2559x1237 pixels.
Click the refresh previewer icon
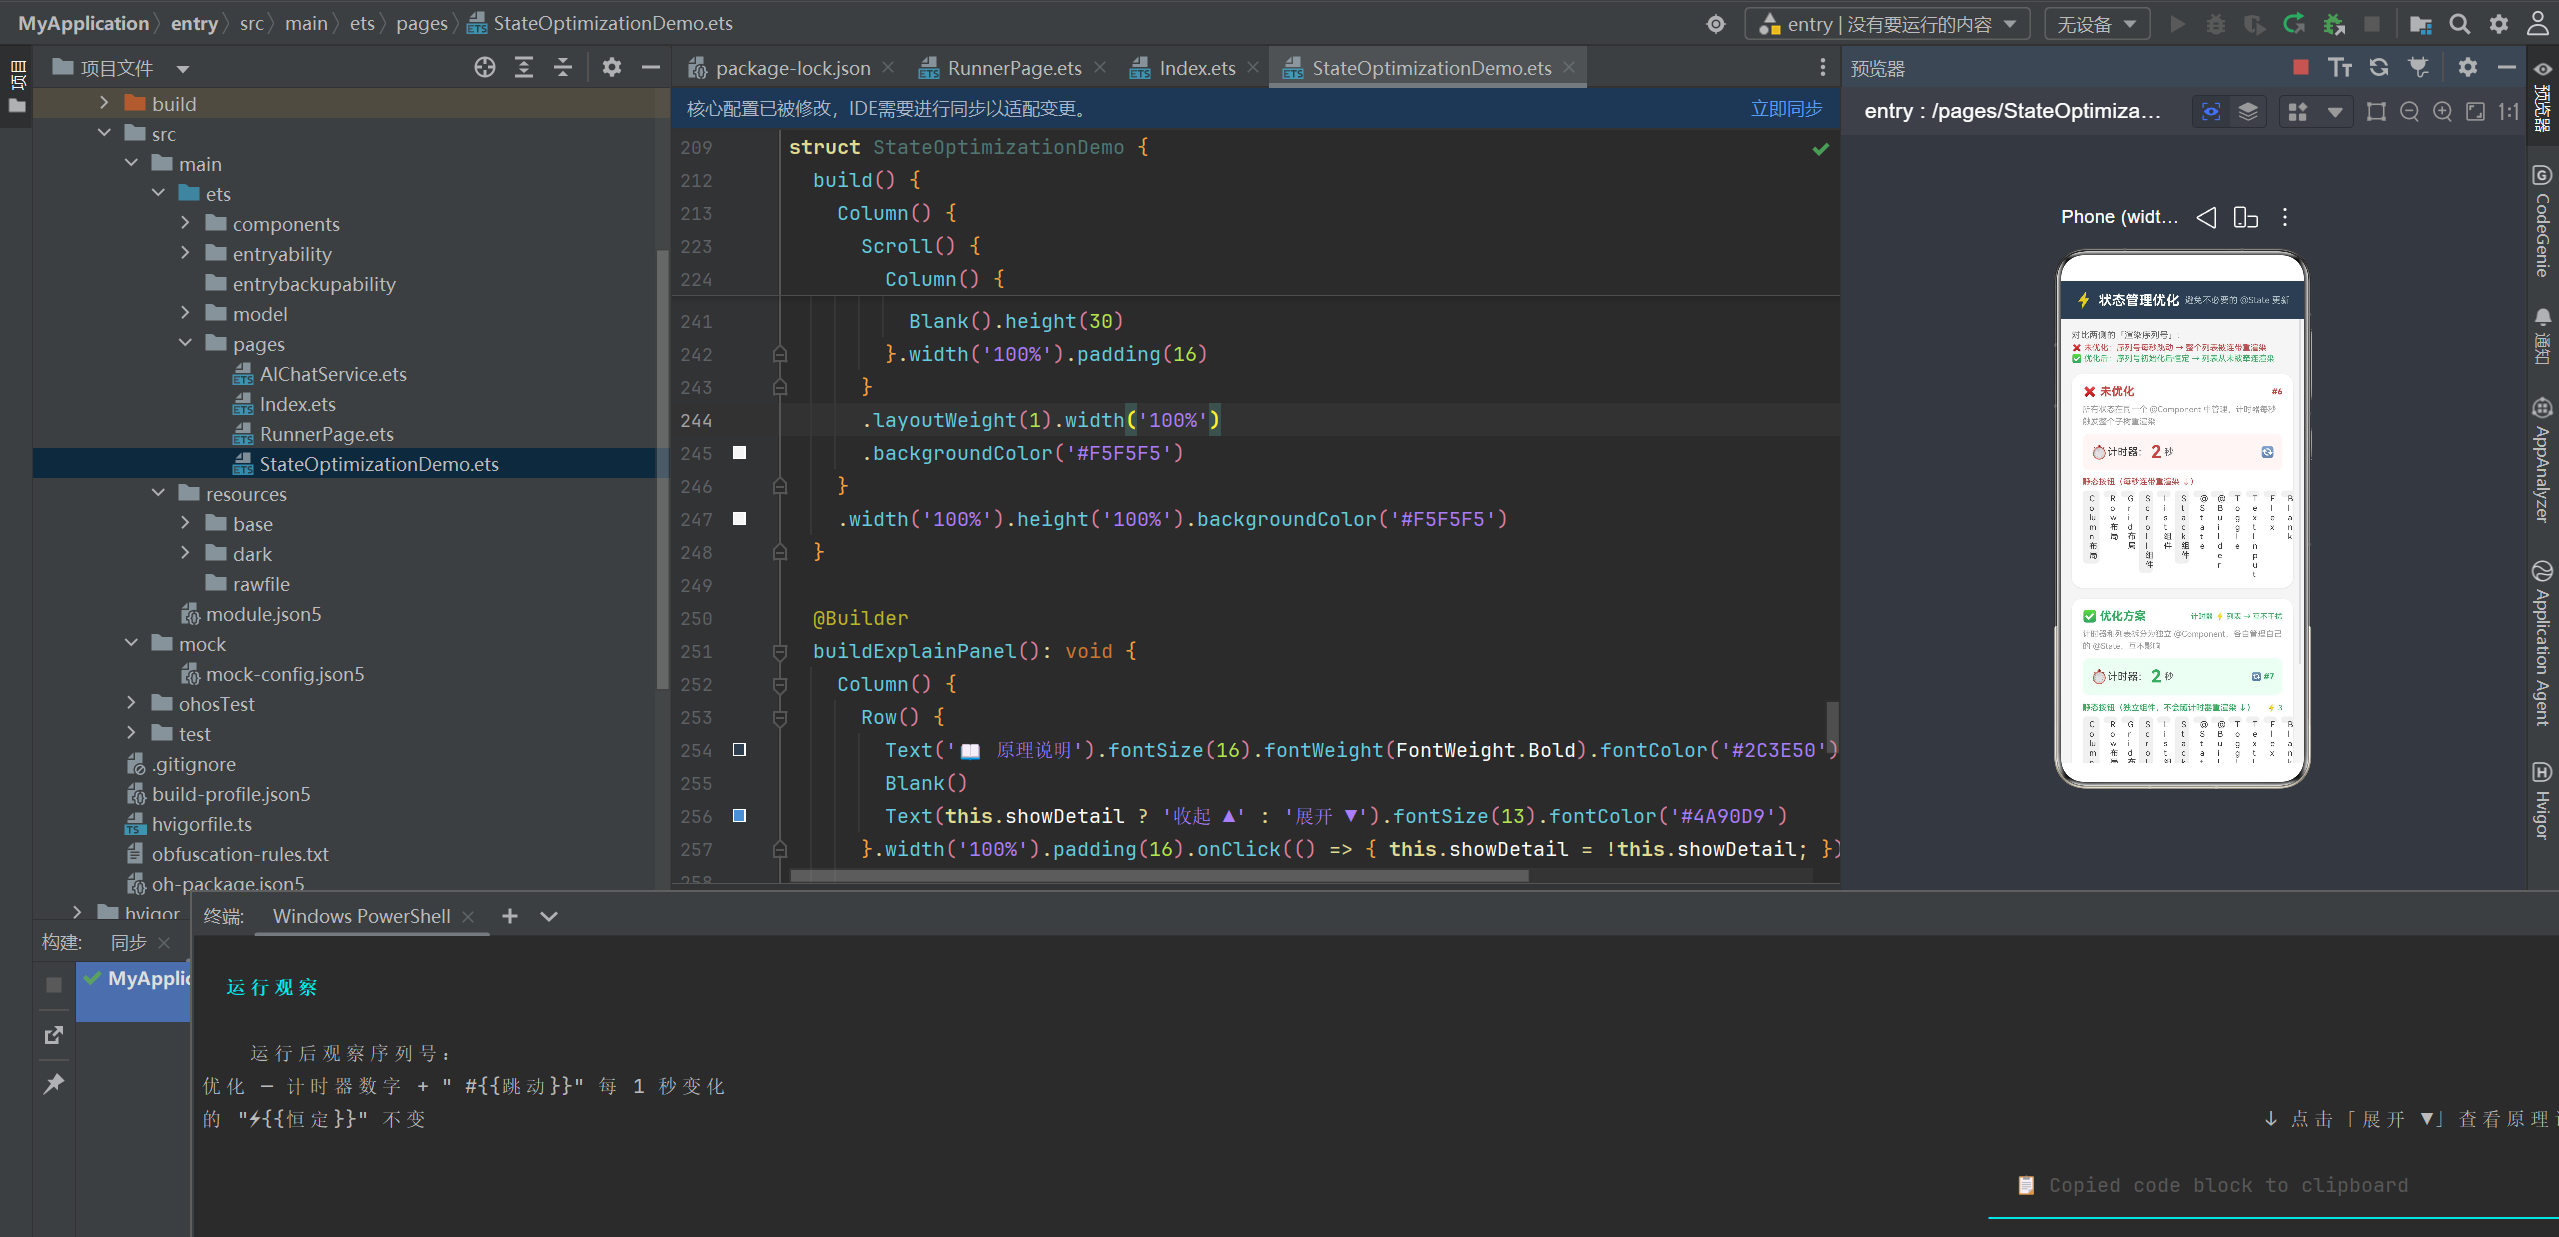[2379, 67]
